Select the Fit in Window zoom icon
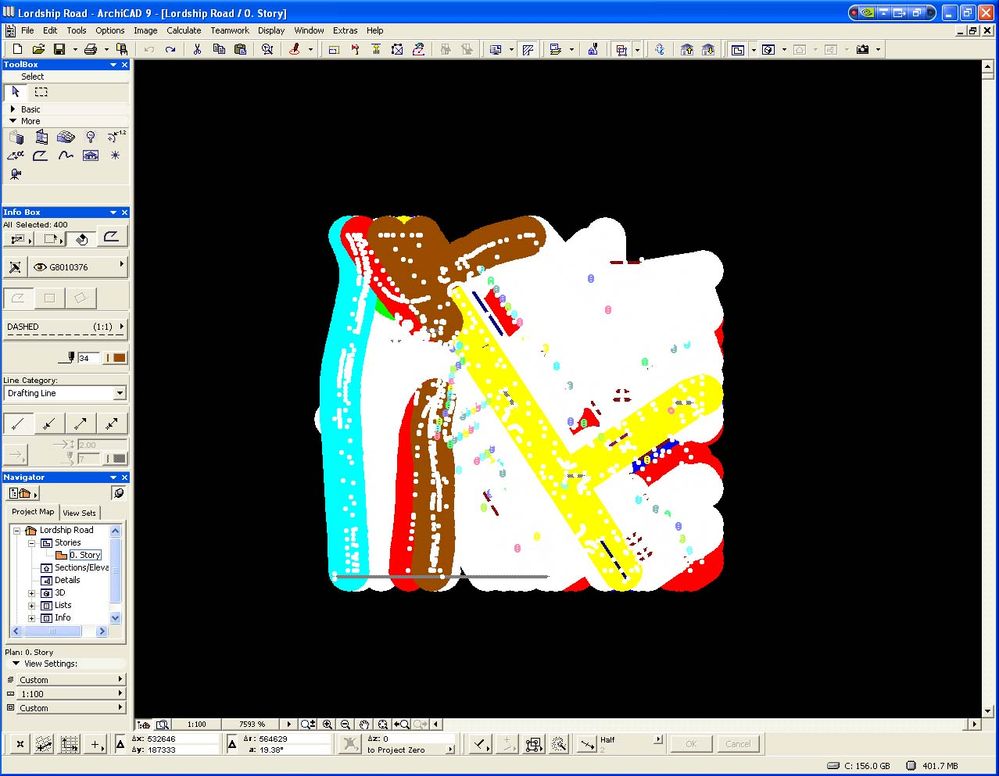 click(383, 723)
